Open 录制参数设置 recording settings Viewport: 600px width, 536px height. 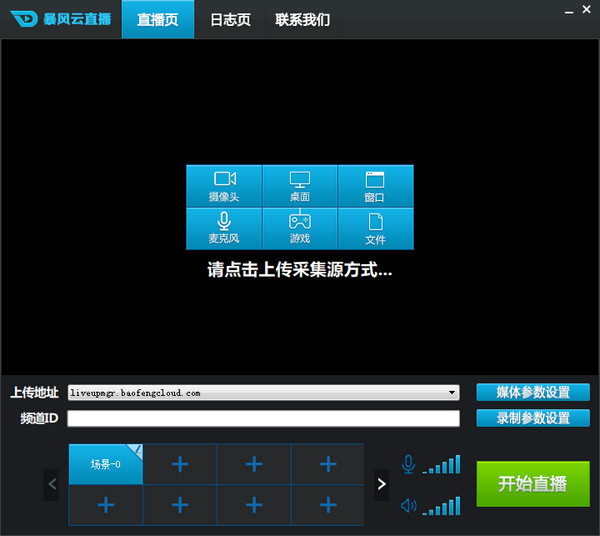[533, 418]
